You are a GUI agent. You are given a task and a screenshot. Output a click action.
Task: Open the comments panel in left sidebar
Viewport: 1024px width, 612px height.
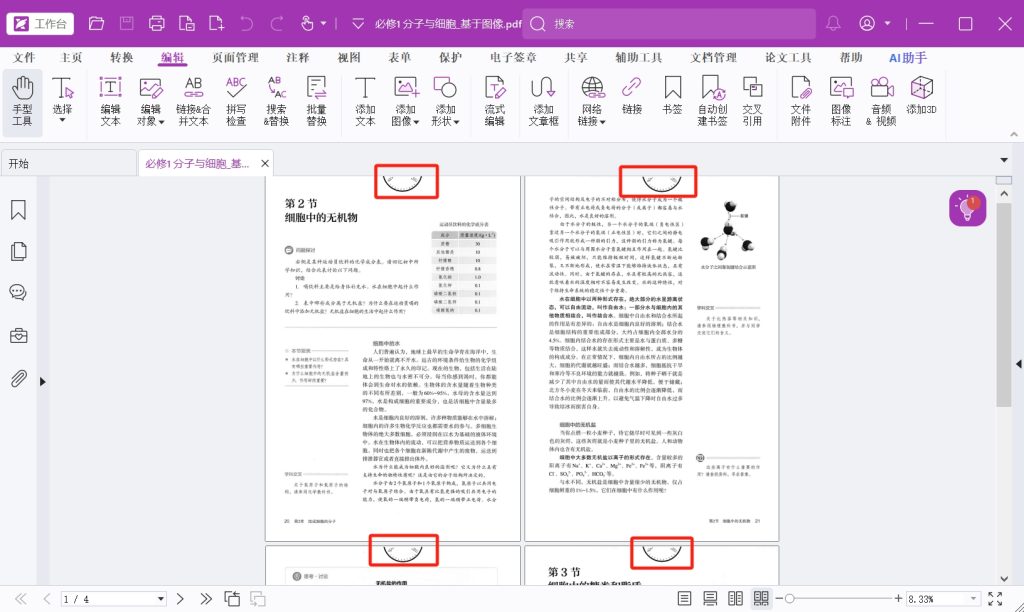18,293
